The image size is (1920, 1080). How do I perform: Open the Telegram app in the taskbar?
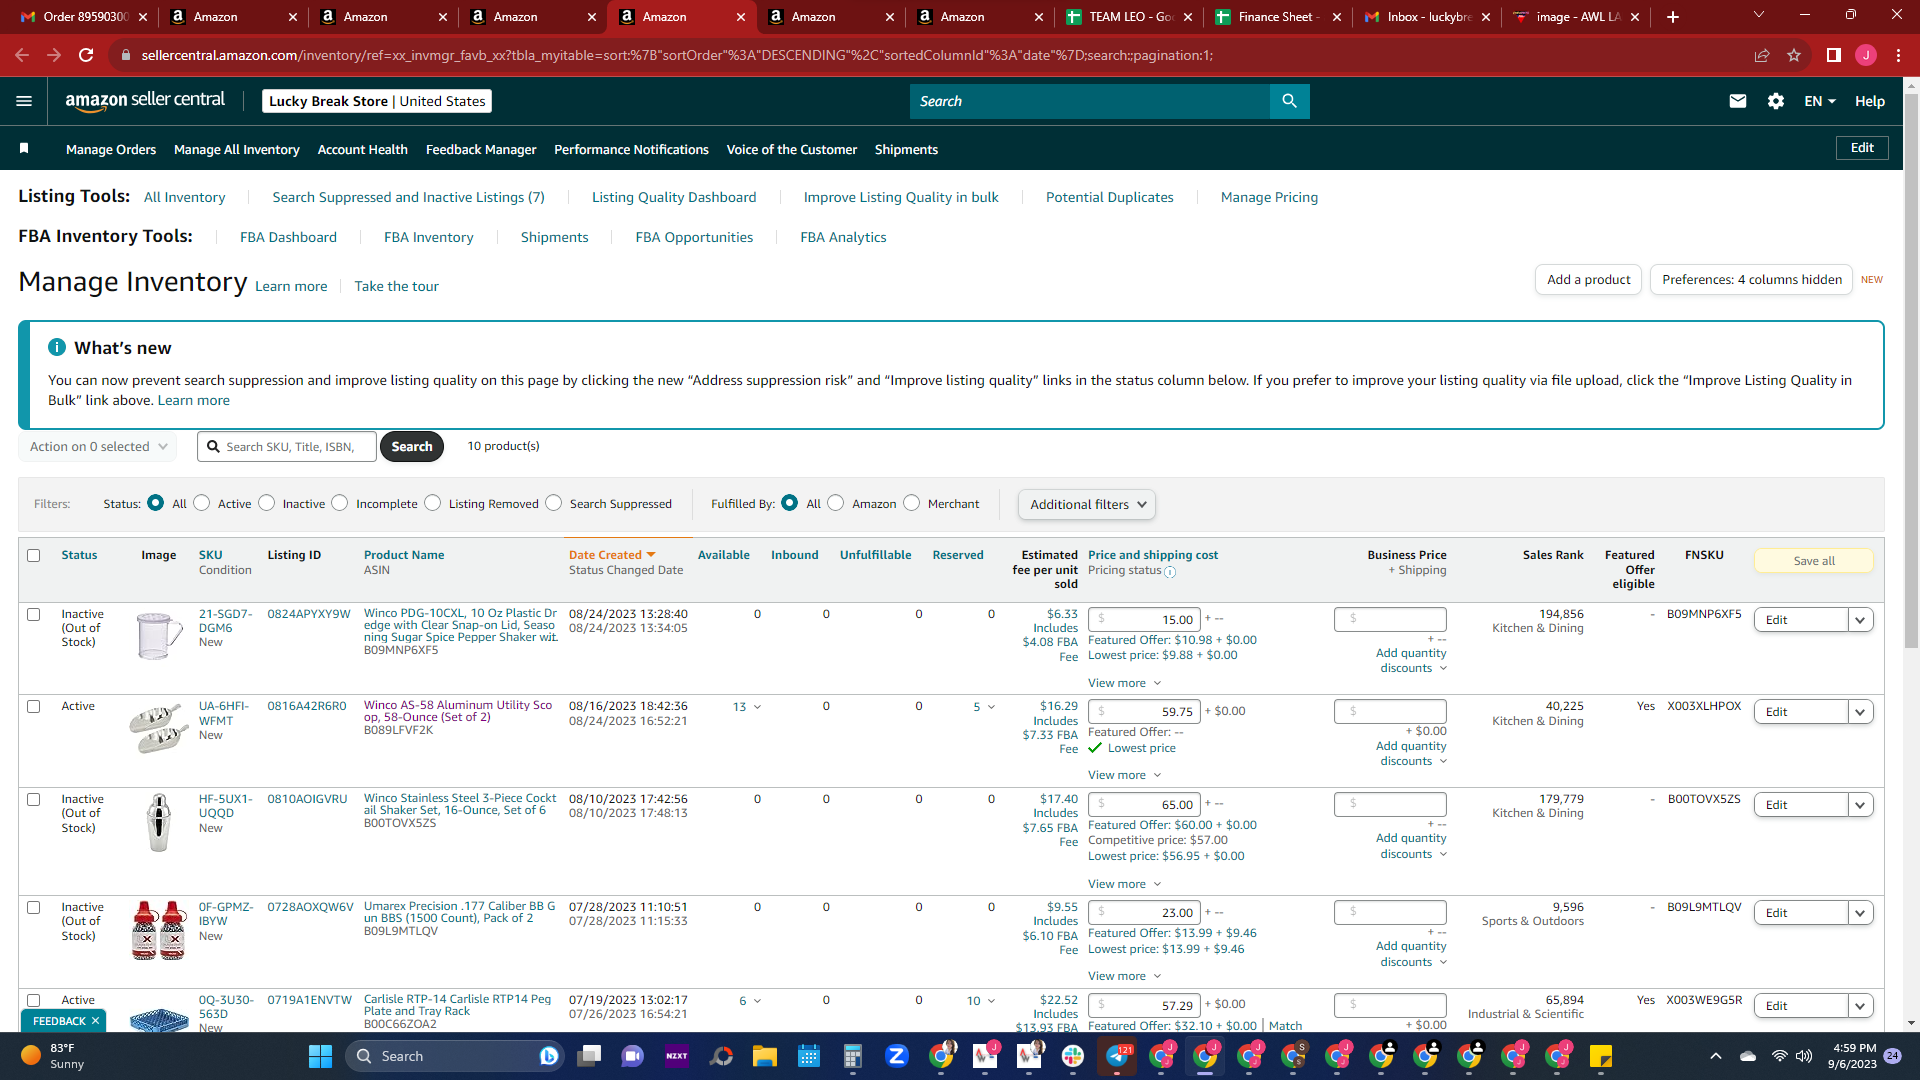(1117, 1056)
